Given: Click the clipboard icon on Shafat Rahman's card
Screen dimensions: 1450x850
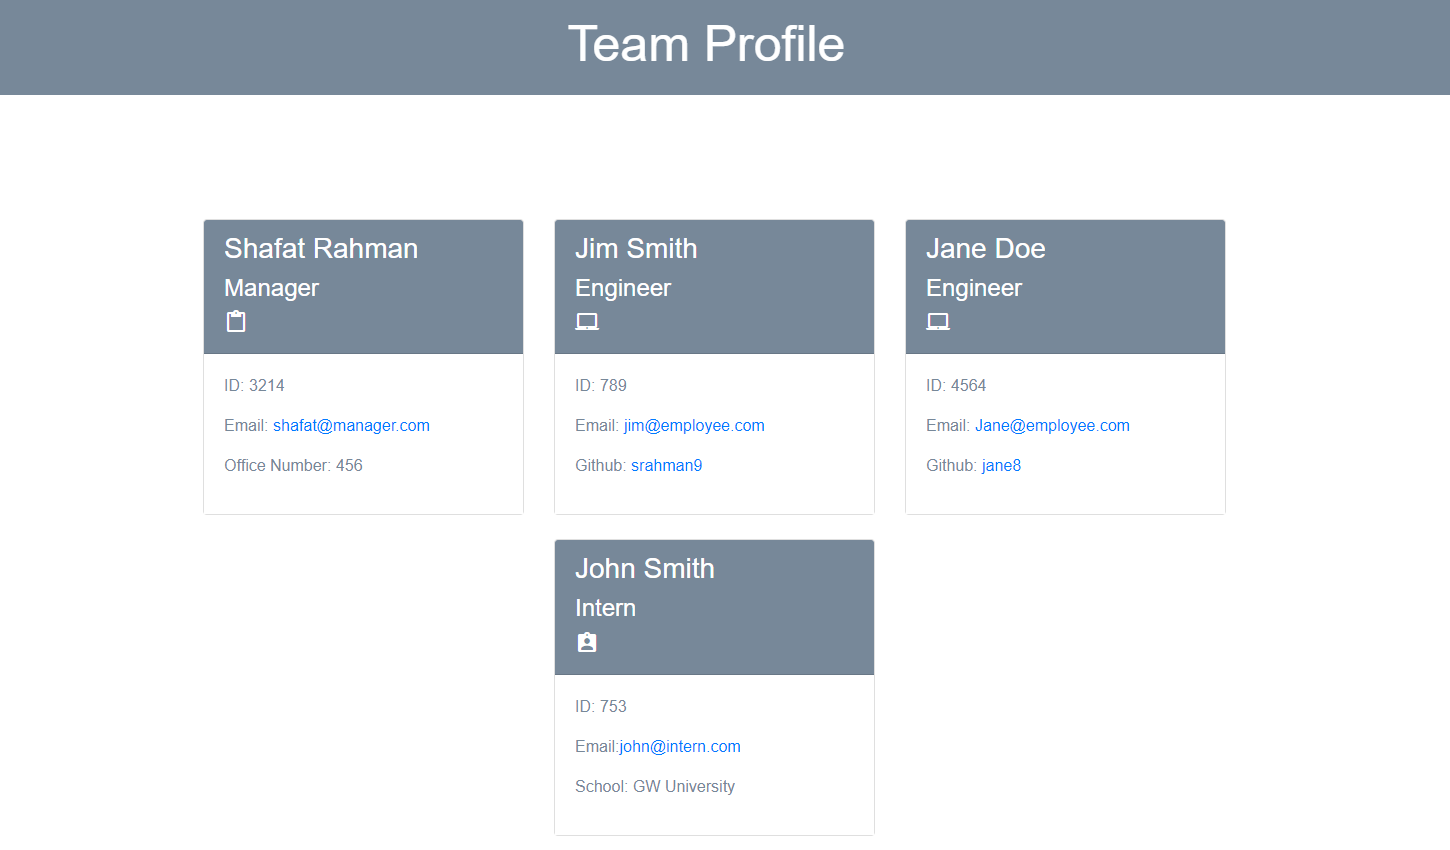Looking at the screenshot, I should (x=235, y=321).
